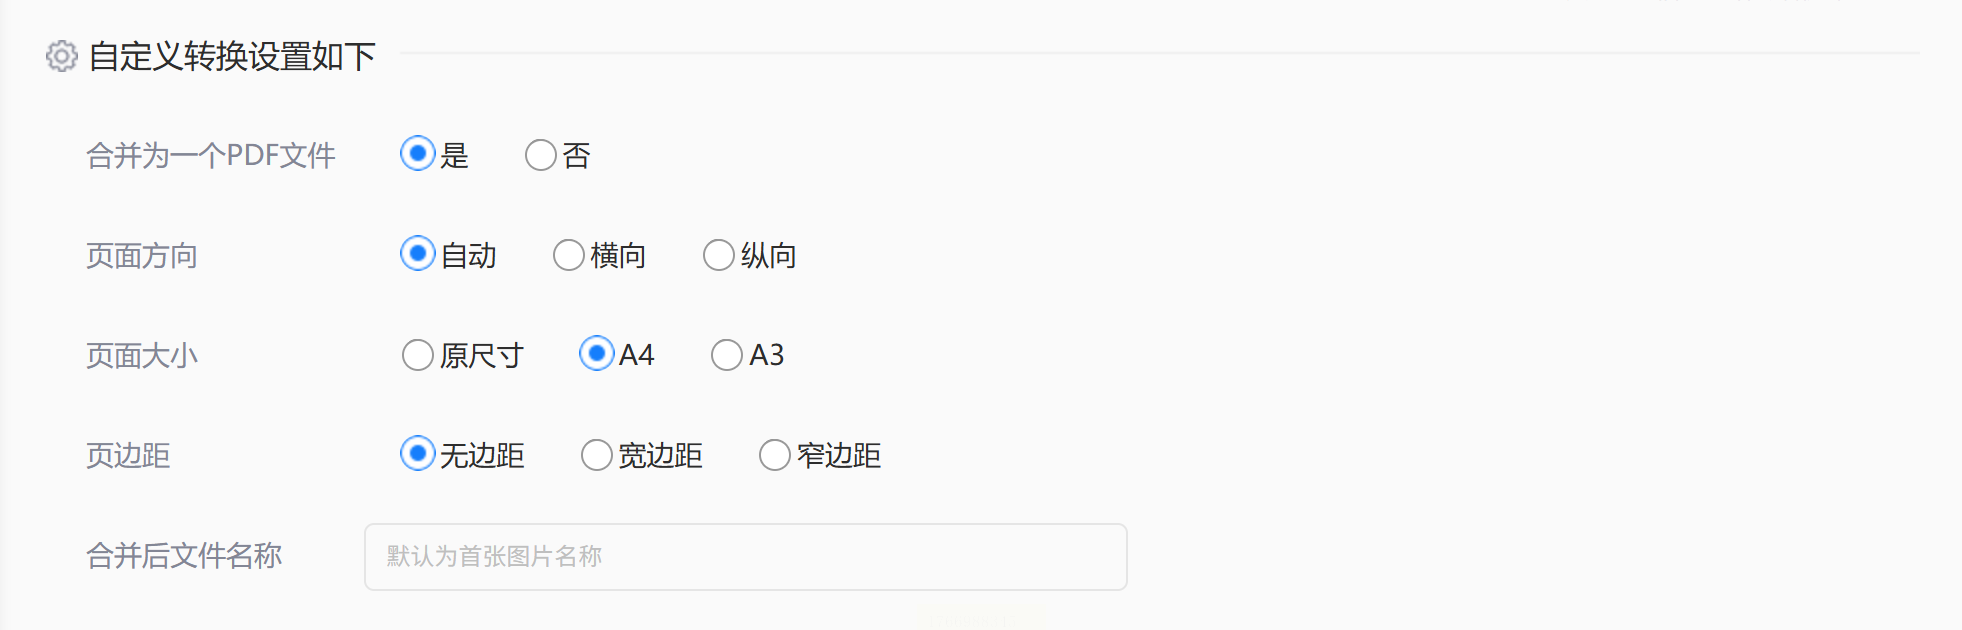Viewport: 1962px width, 630px height.
Task: Select 原尺寸 page size option
Action: point(418,355)
